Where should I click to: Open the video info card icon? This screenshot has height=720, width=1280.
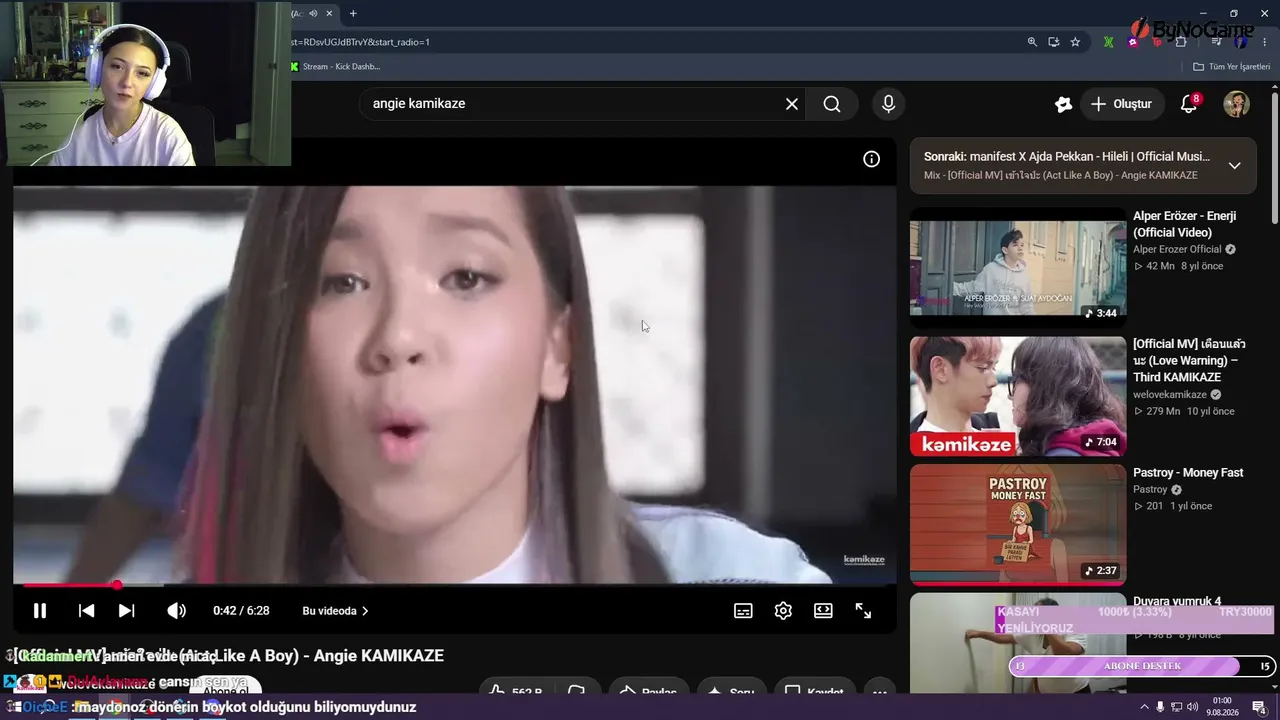coord(871,159)
